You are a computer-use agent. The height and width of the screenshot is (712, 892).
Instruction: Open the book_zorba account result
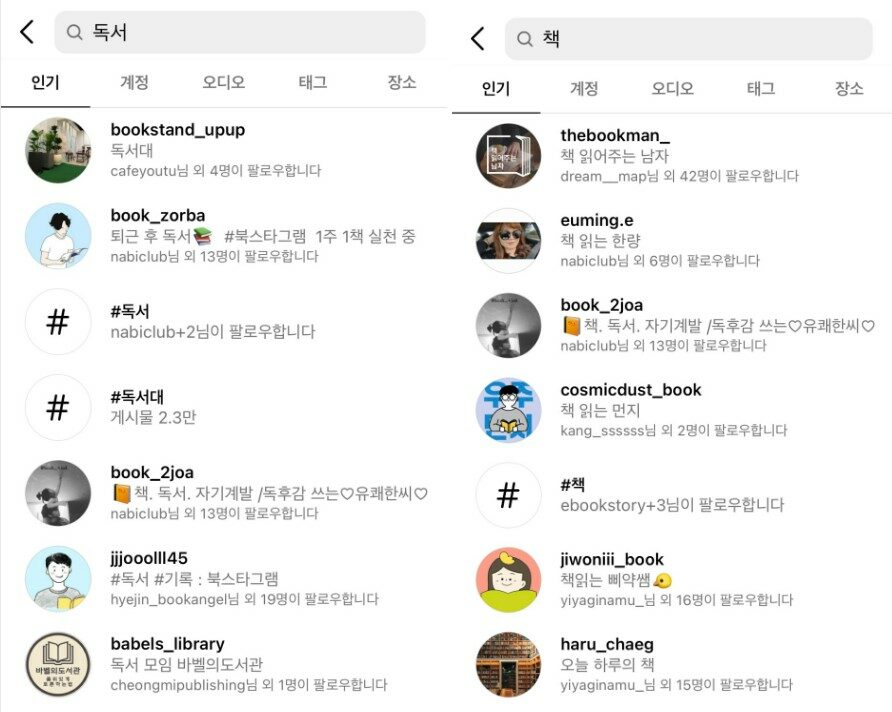click(223, 235)
